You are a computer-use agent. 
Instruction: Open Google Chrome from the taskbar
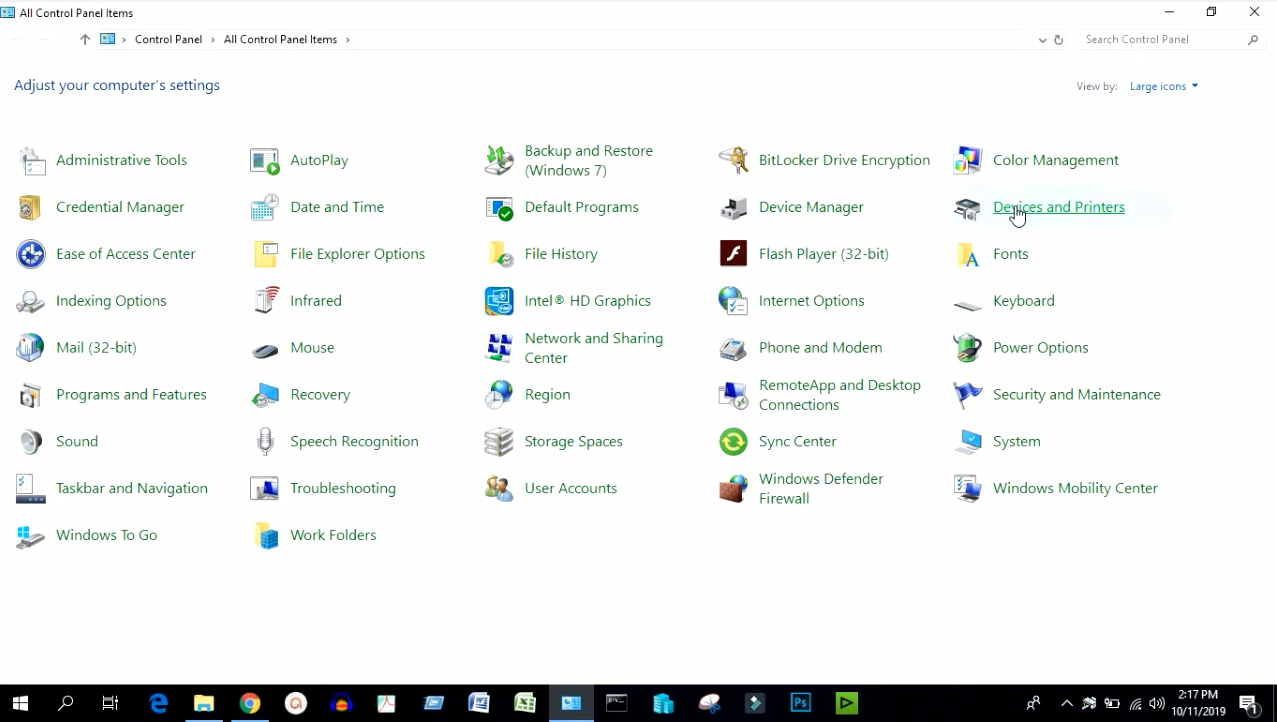point(250,704)
